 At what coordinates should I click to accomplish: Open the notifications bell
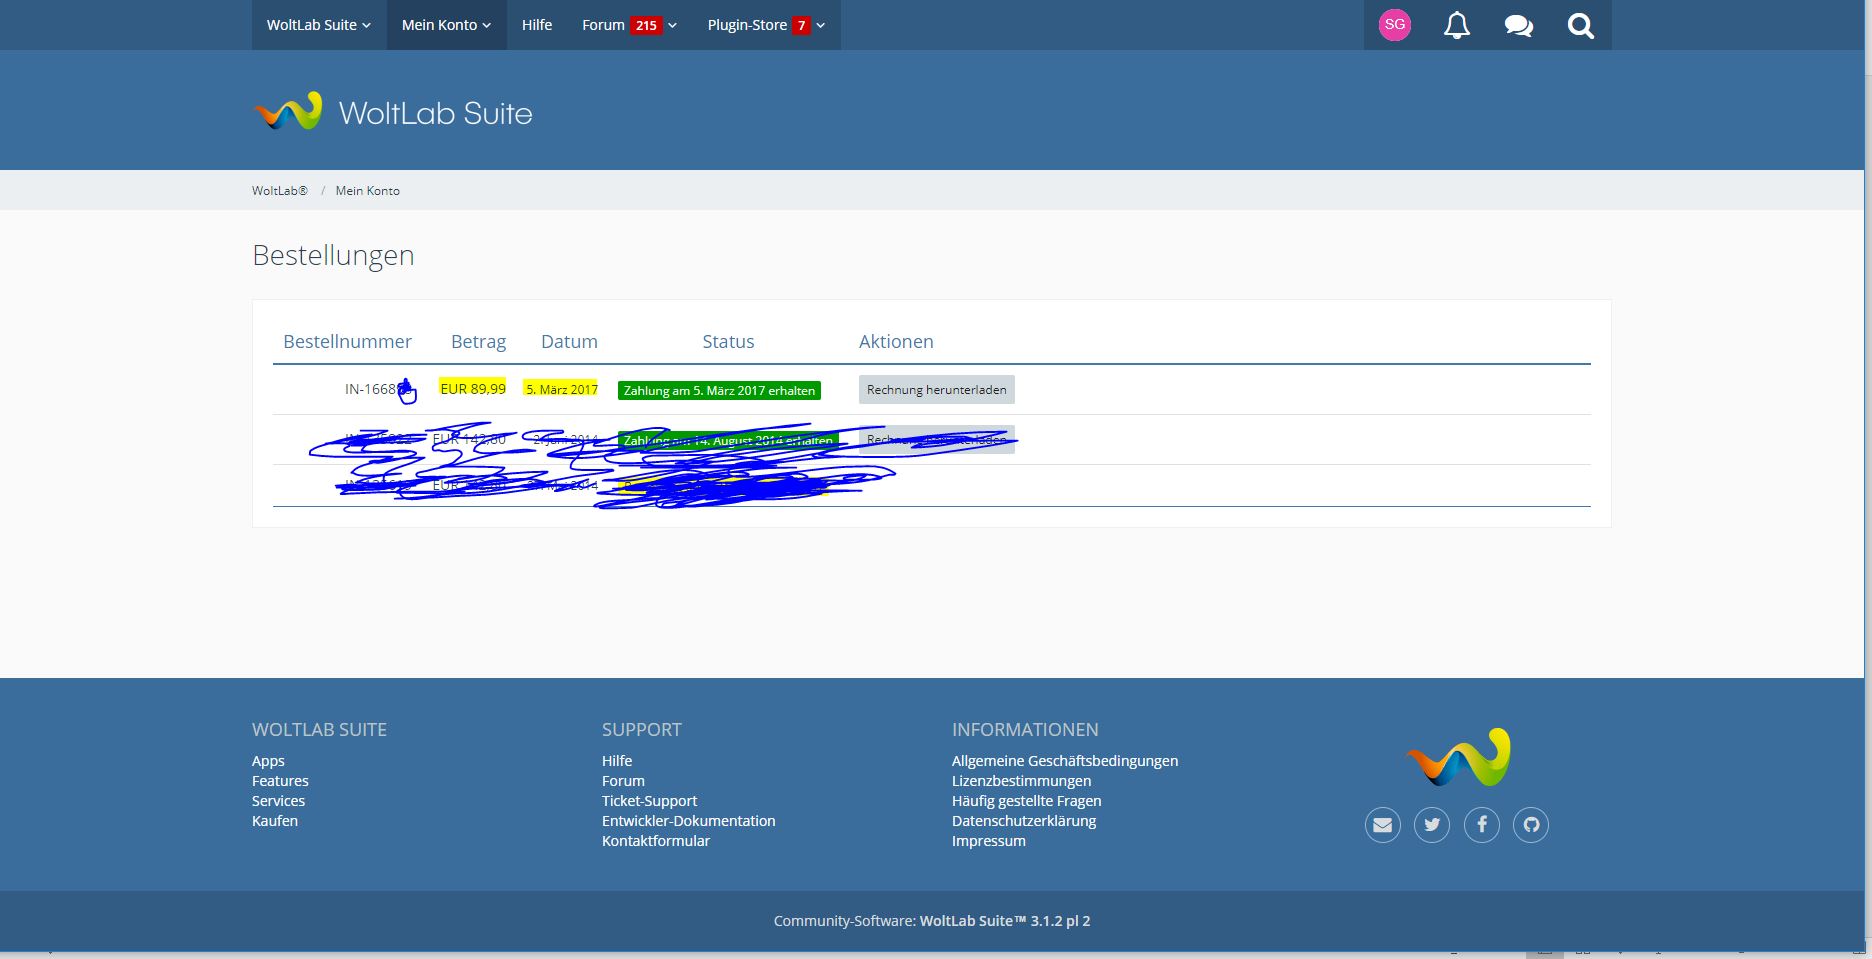(1457, 25)
